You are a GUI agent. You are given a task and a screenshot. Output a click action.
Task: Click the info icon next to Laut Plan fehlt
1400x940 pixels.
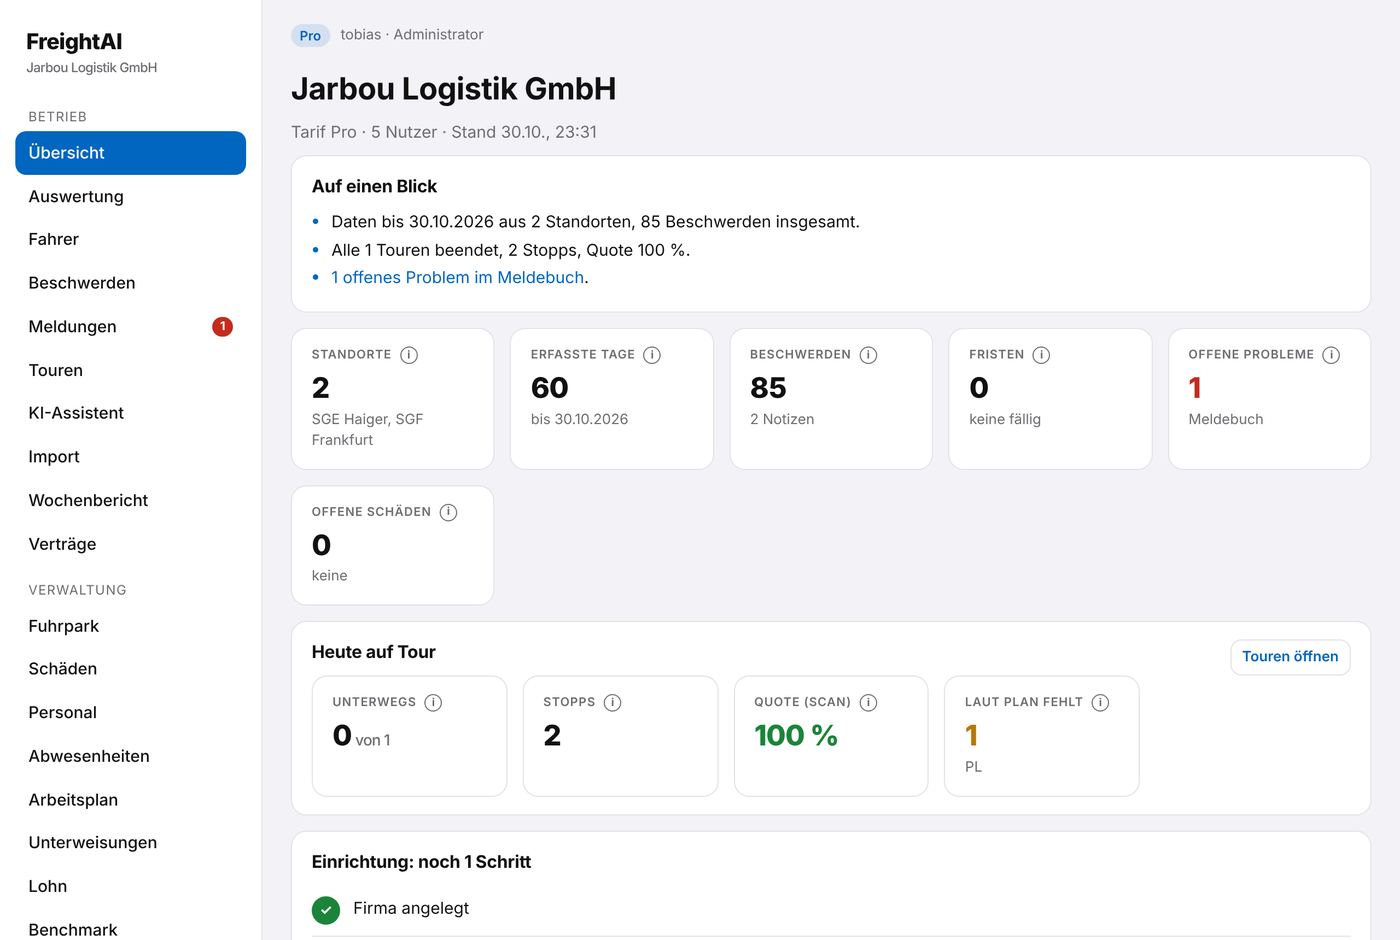1100,702
